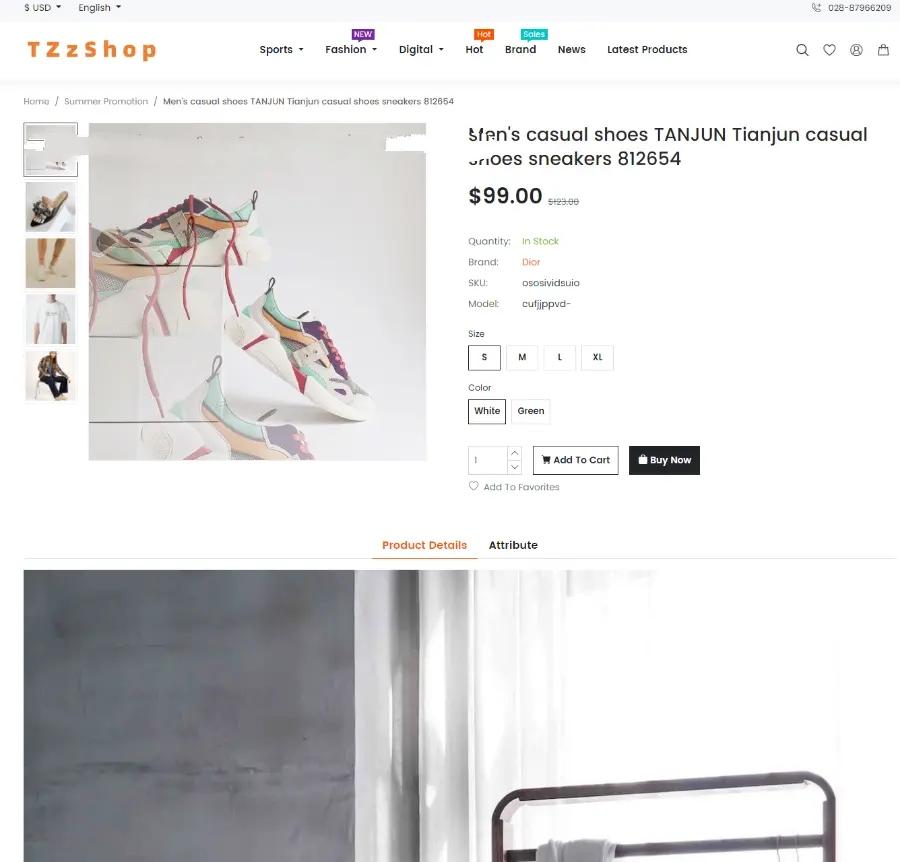Open the wishlist heart icon in header
900x862 pixels.
point(829,50)
